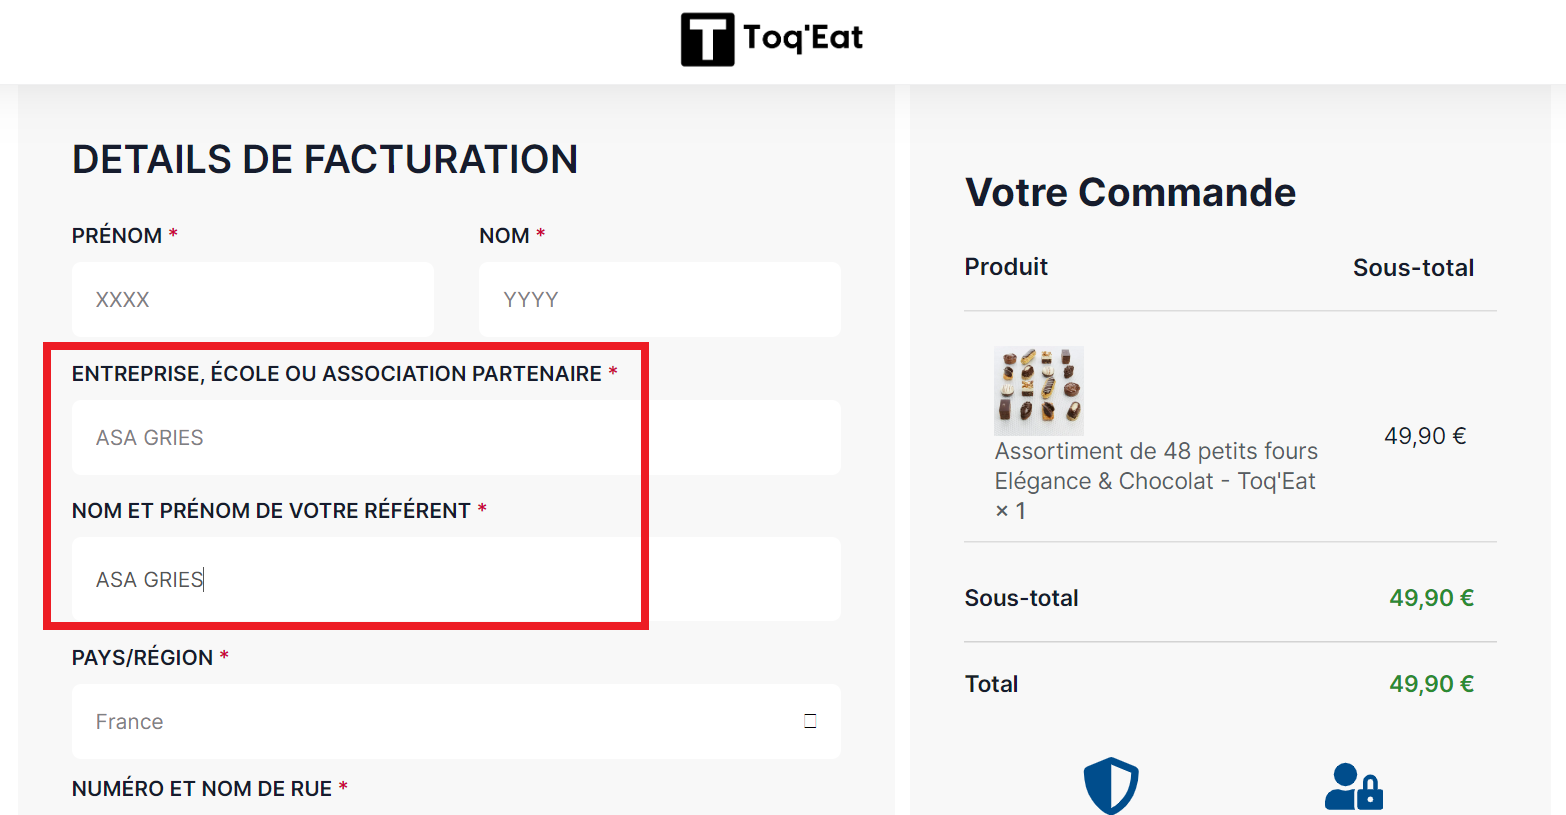Click the Votre Commande heading
Image resolution: width=1566 pixels, height=815 pixels.
pyautogui.click(x=1130, y=192)
